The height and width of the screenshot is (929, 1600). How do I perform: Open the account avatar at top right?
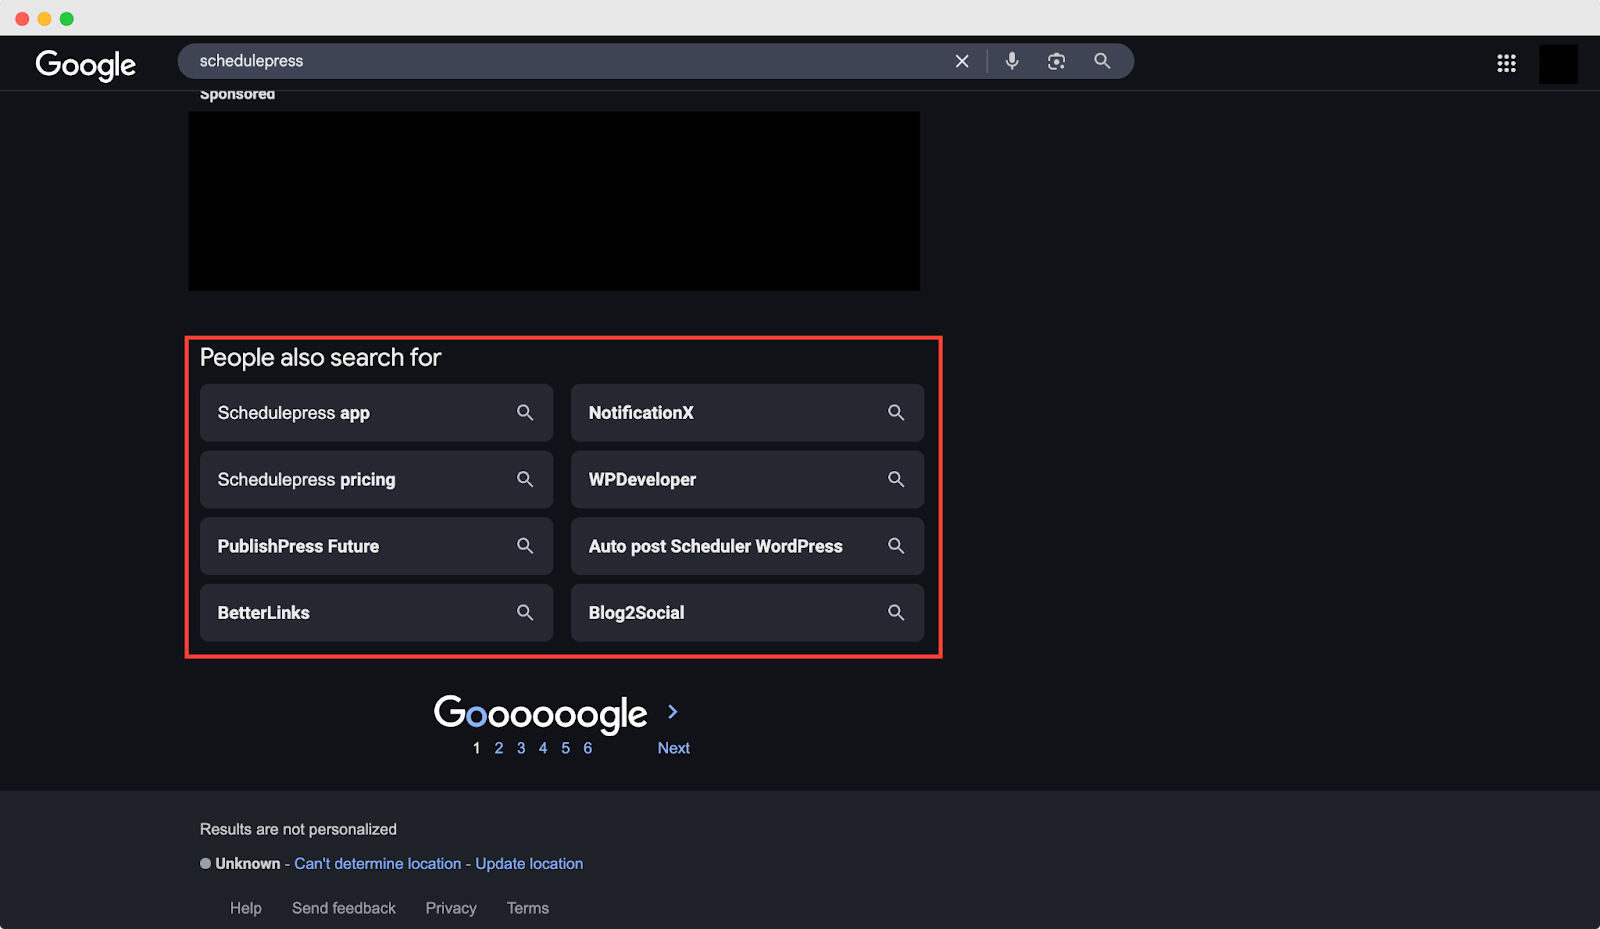click(x=1558, y=64)
